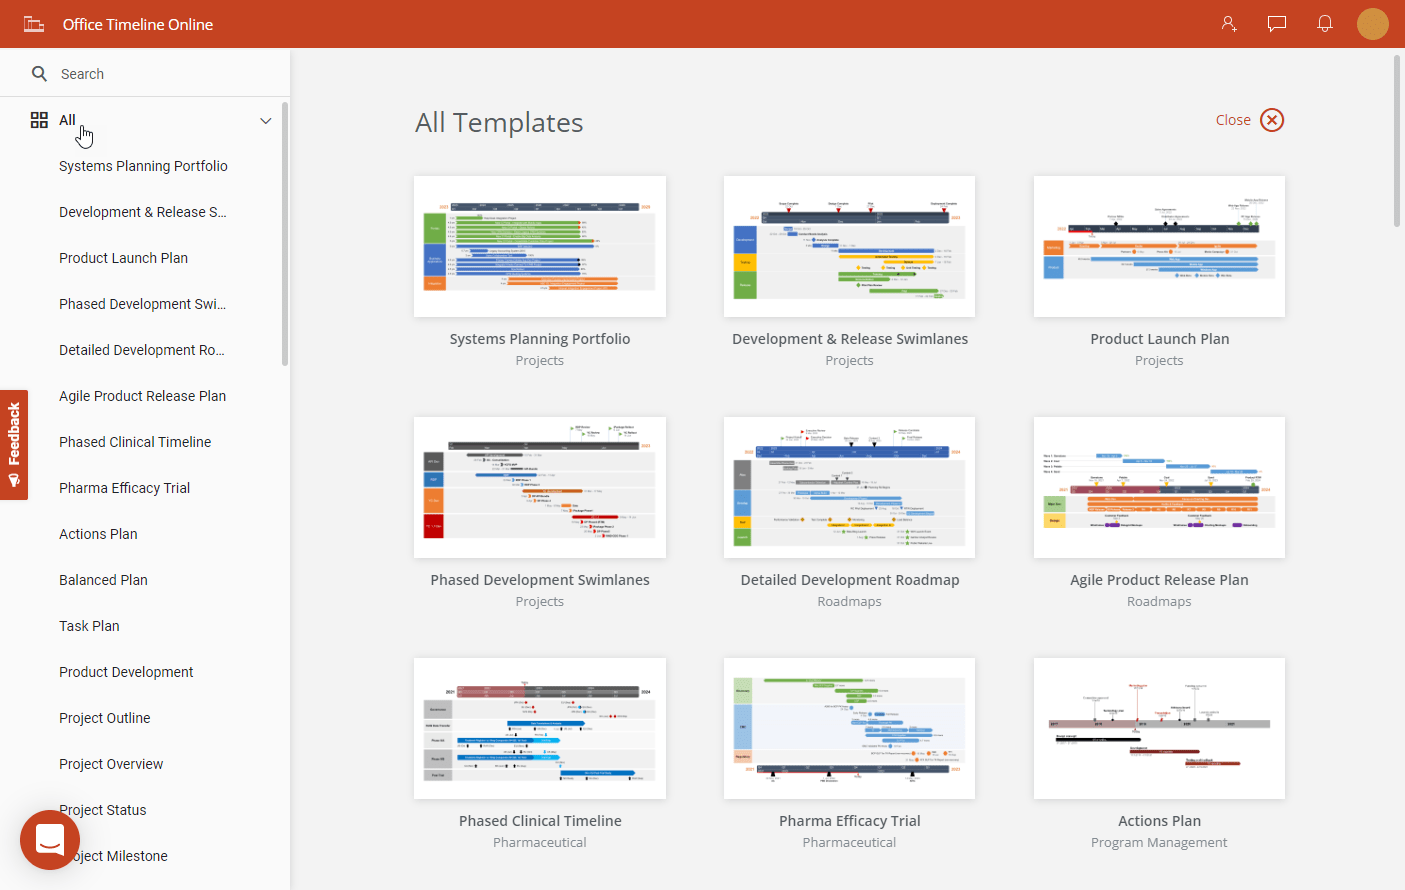Open the Feedback side tab
Image resolution: width=1405 pixels, height=890 pixels.
14,445
